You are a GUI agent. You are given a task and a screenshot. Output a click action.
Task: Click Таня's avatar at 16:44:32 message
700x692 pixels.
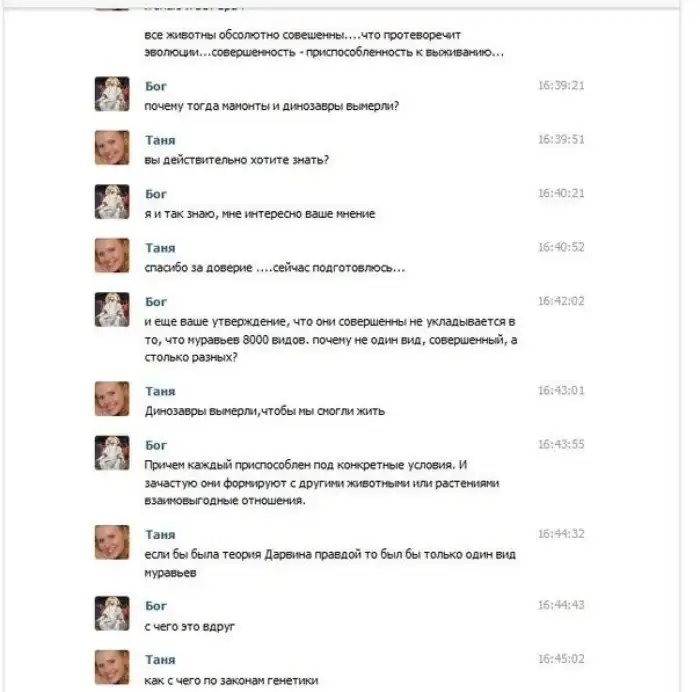click(112, 542)
